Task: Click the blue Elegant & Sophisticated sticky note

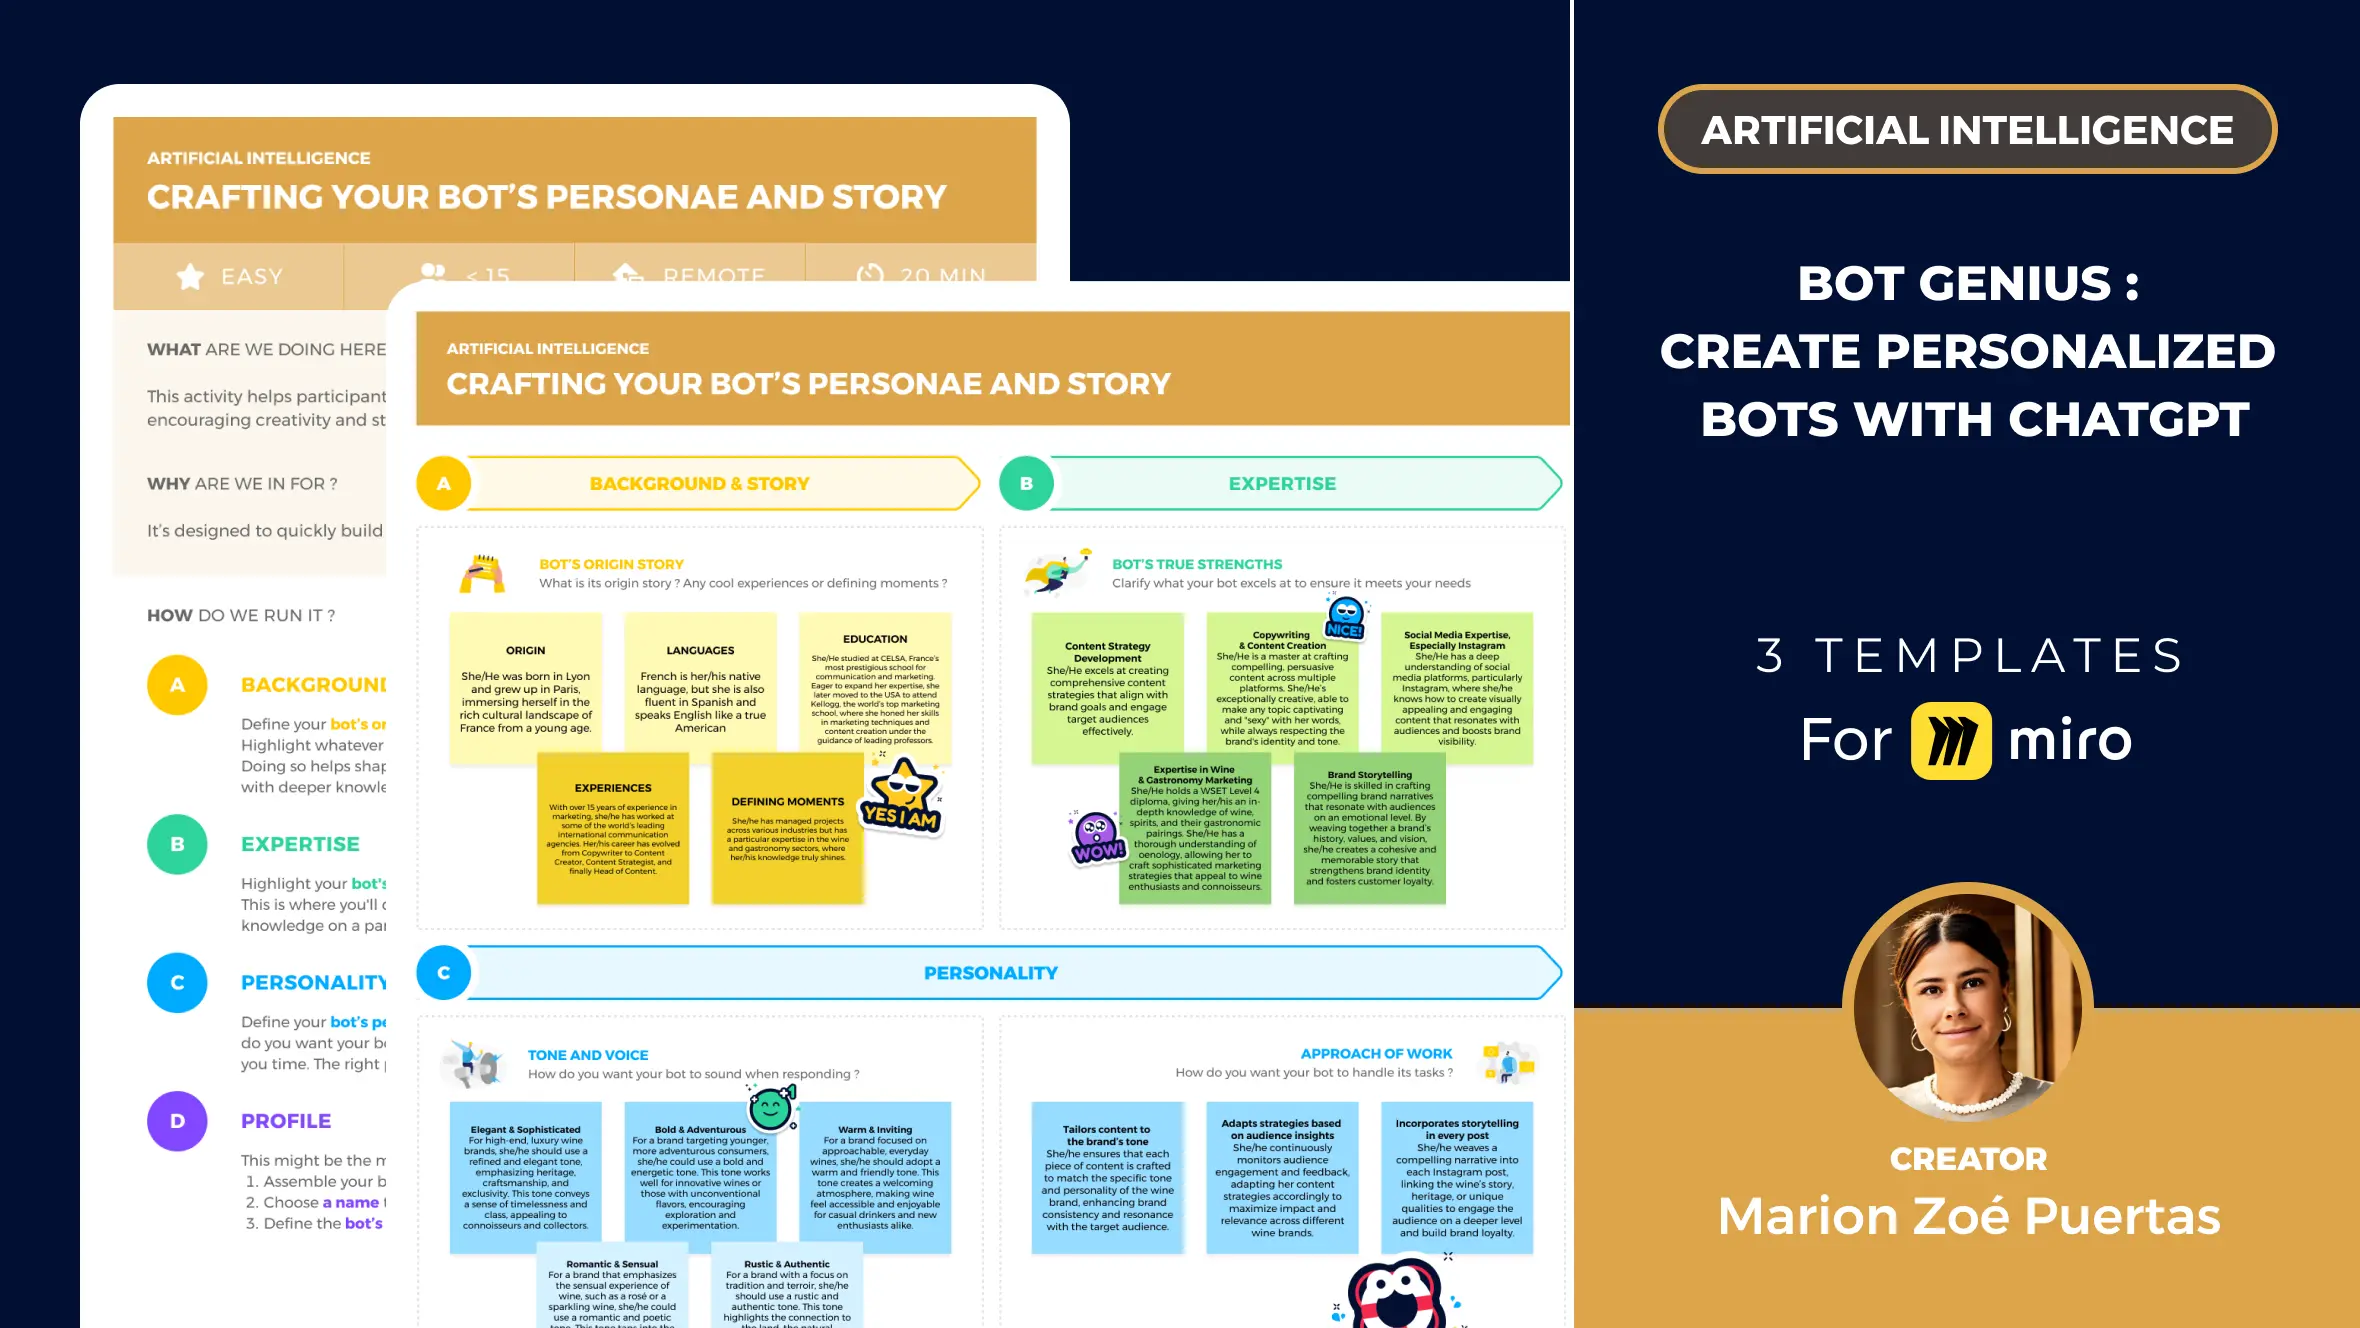Action: coord(526,1178)
